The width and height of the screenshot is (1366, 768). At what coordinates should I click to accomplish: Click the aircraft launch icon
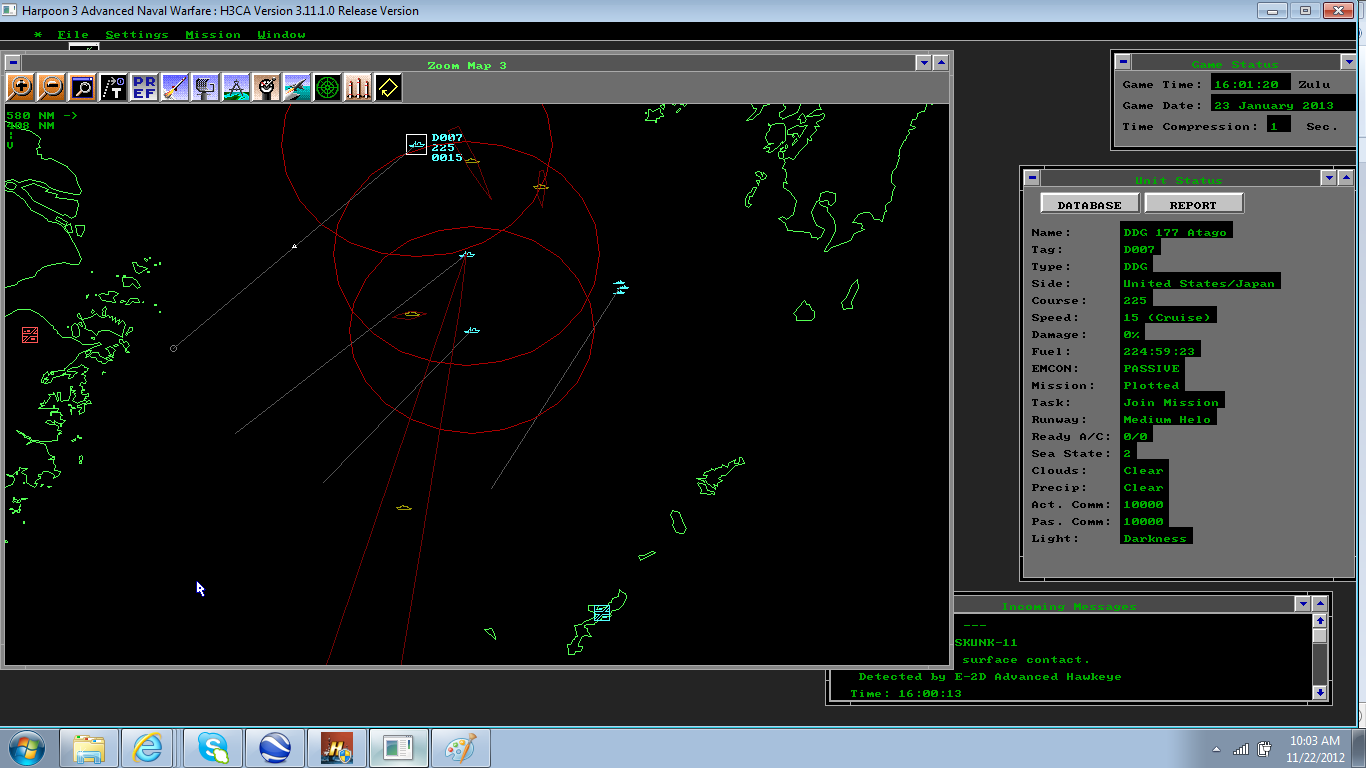(297, 88)
